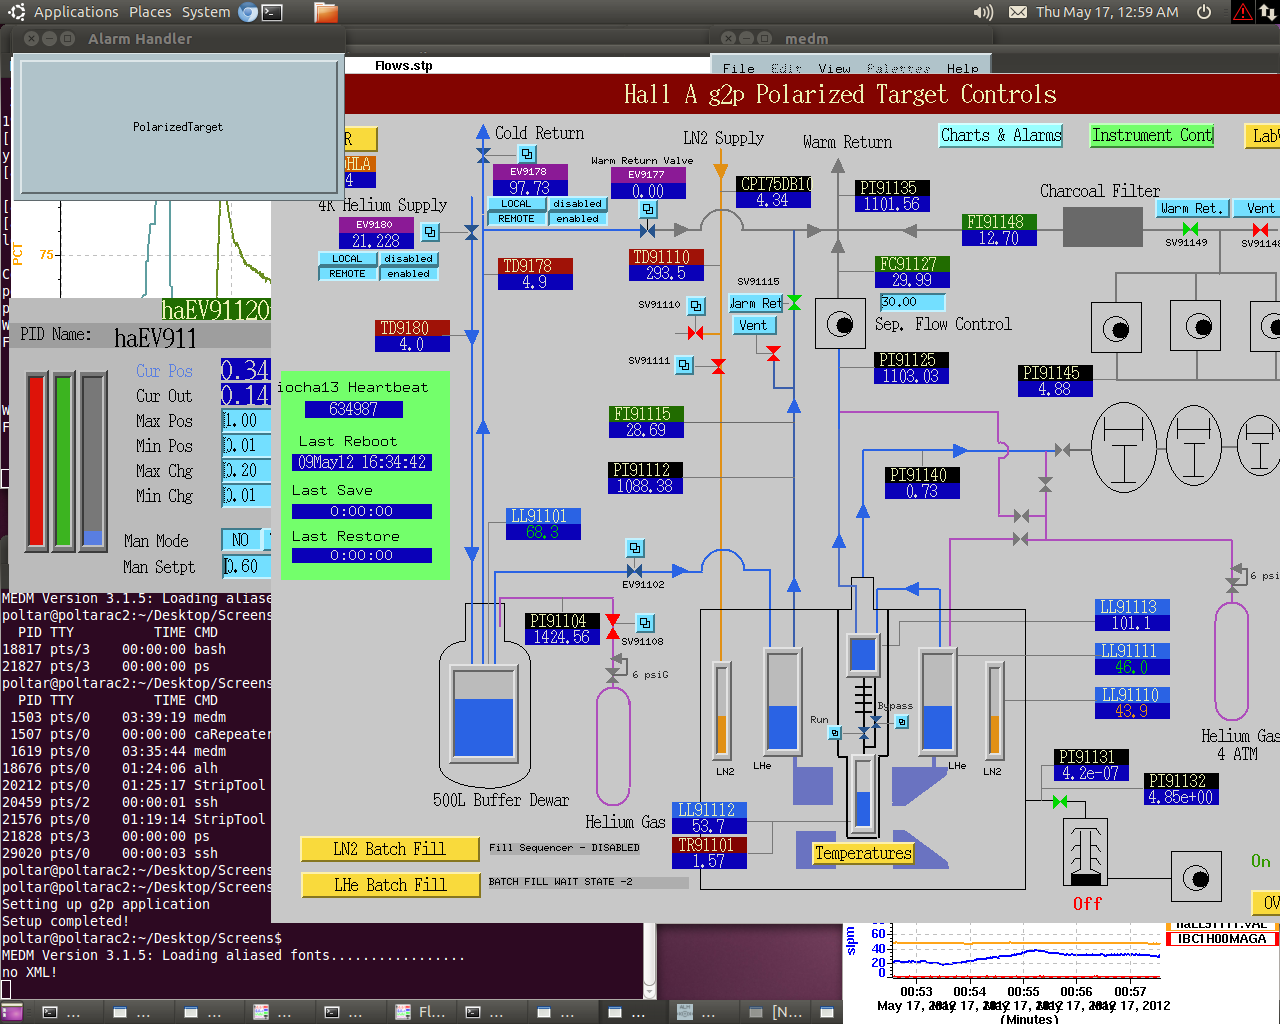Open the EV9180 4K Helium Supply related display icon

point(430,232)
